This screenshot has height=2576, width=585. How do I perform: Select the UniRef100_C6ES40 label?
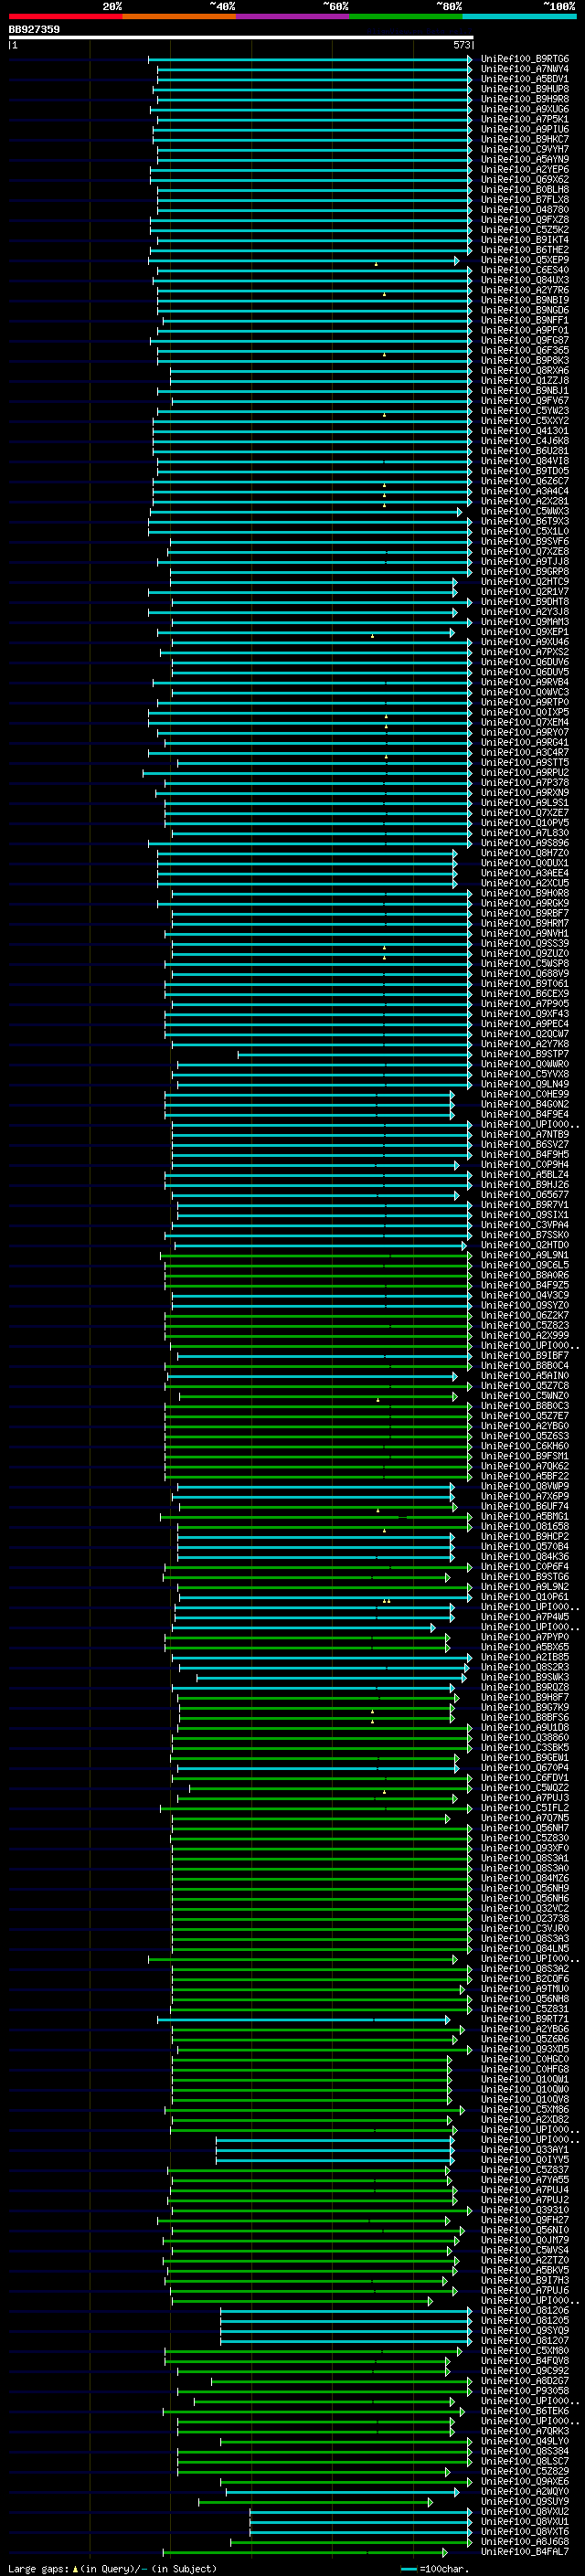click(x=525, y=270)
